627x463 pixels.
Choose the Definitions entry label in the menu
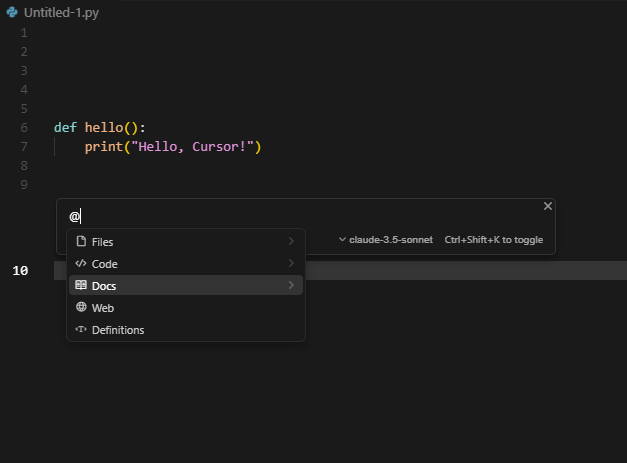point(118,330)
